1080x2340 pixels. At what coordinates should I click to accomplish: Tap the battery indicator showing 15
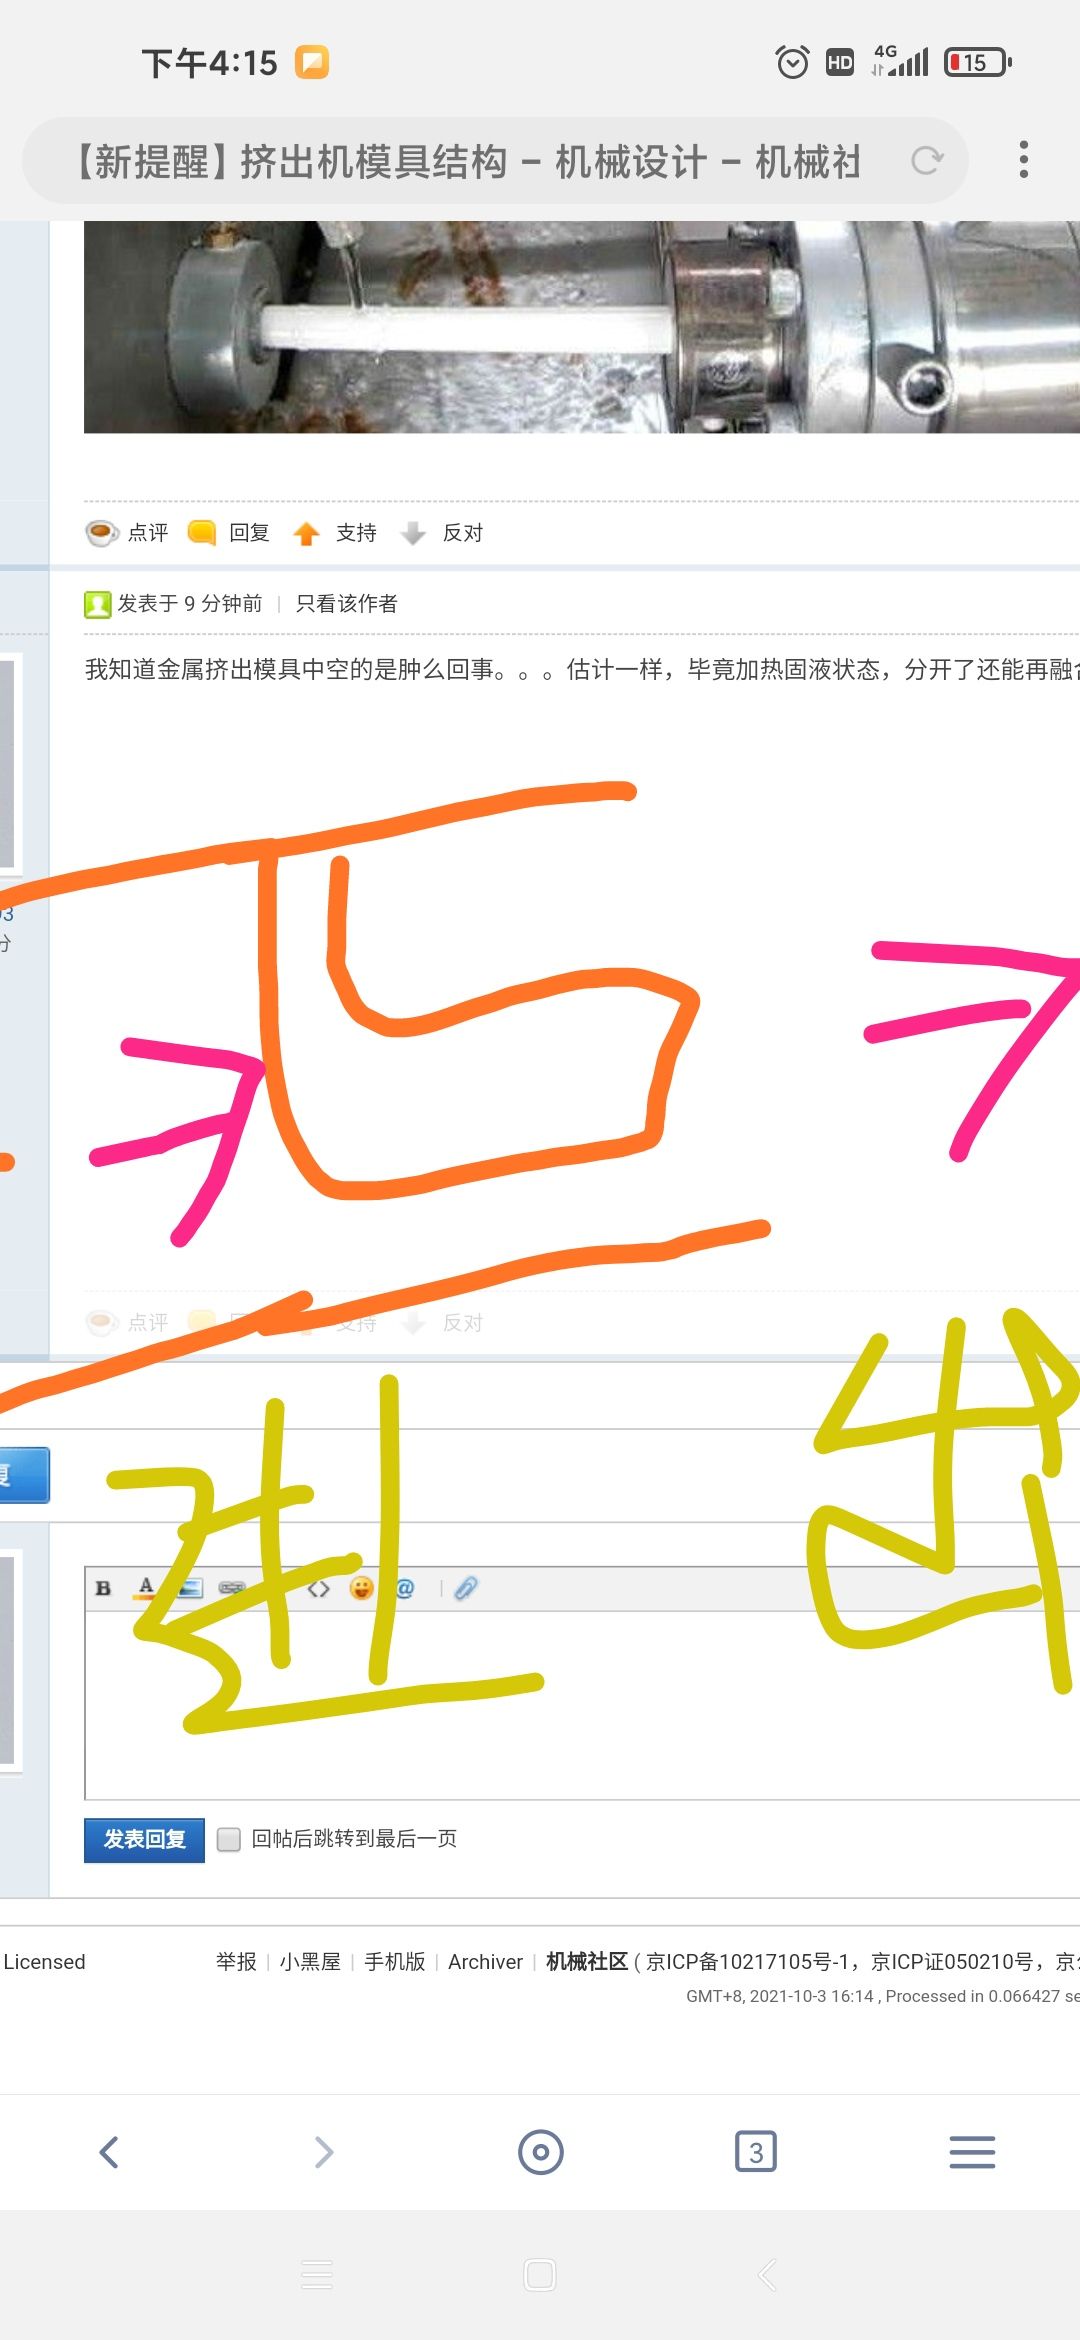pyautogui.click(x=978, y=62)
